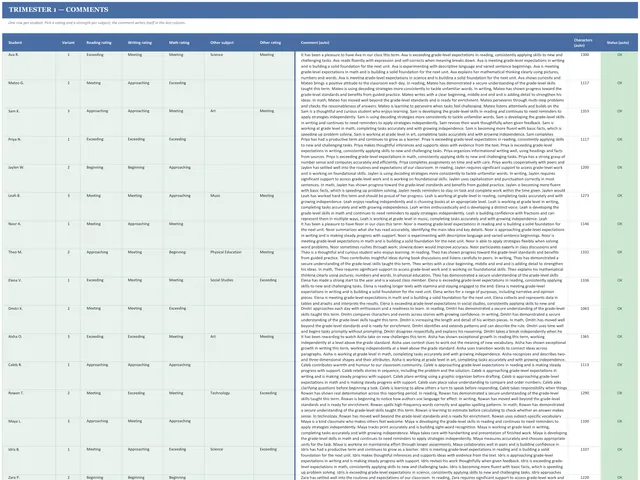Click the auto comment for Ava R.
Viewport: 640px width, 480px height.
tap(431, 66)
